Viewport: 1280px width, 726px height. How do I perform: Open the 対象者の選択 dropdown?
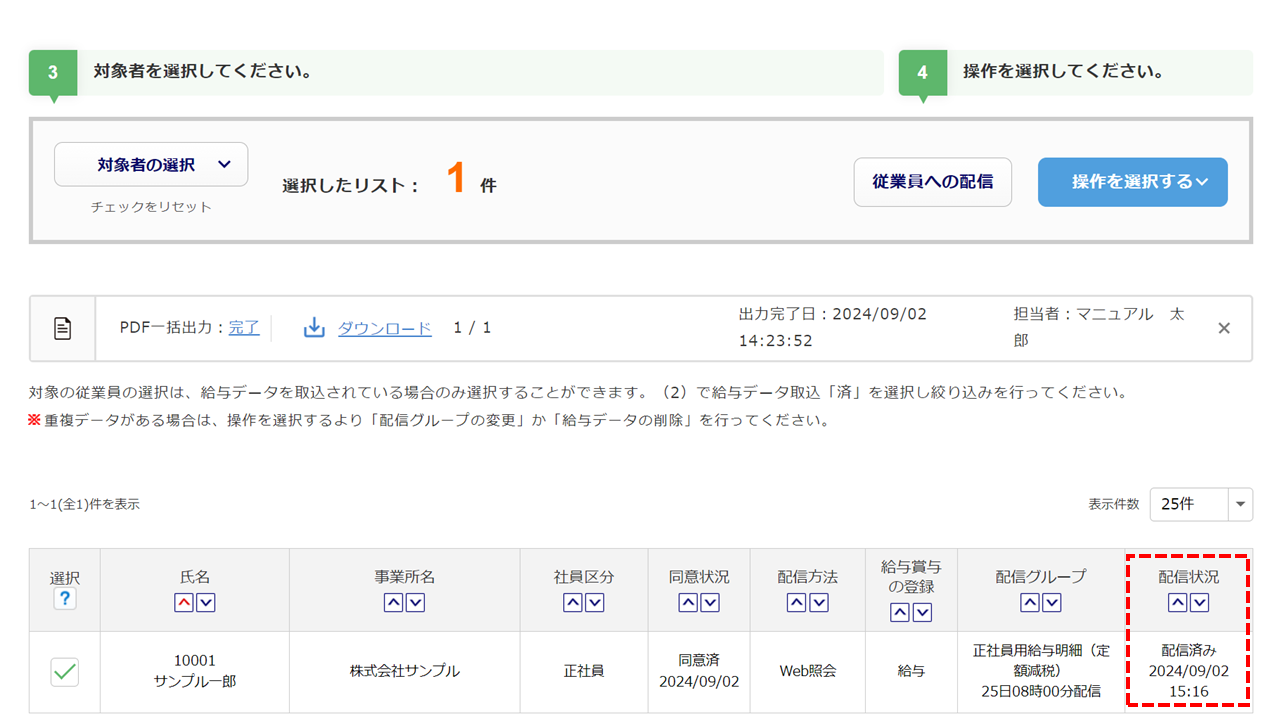(151, 165)
